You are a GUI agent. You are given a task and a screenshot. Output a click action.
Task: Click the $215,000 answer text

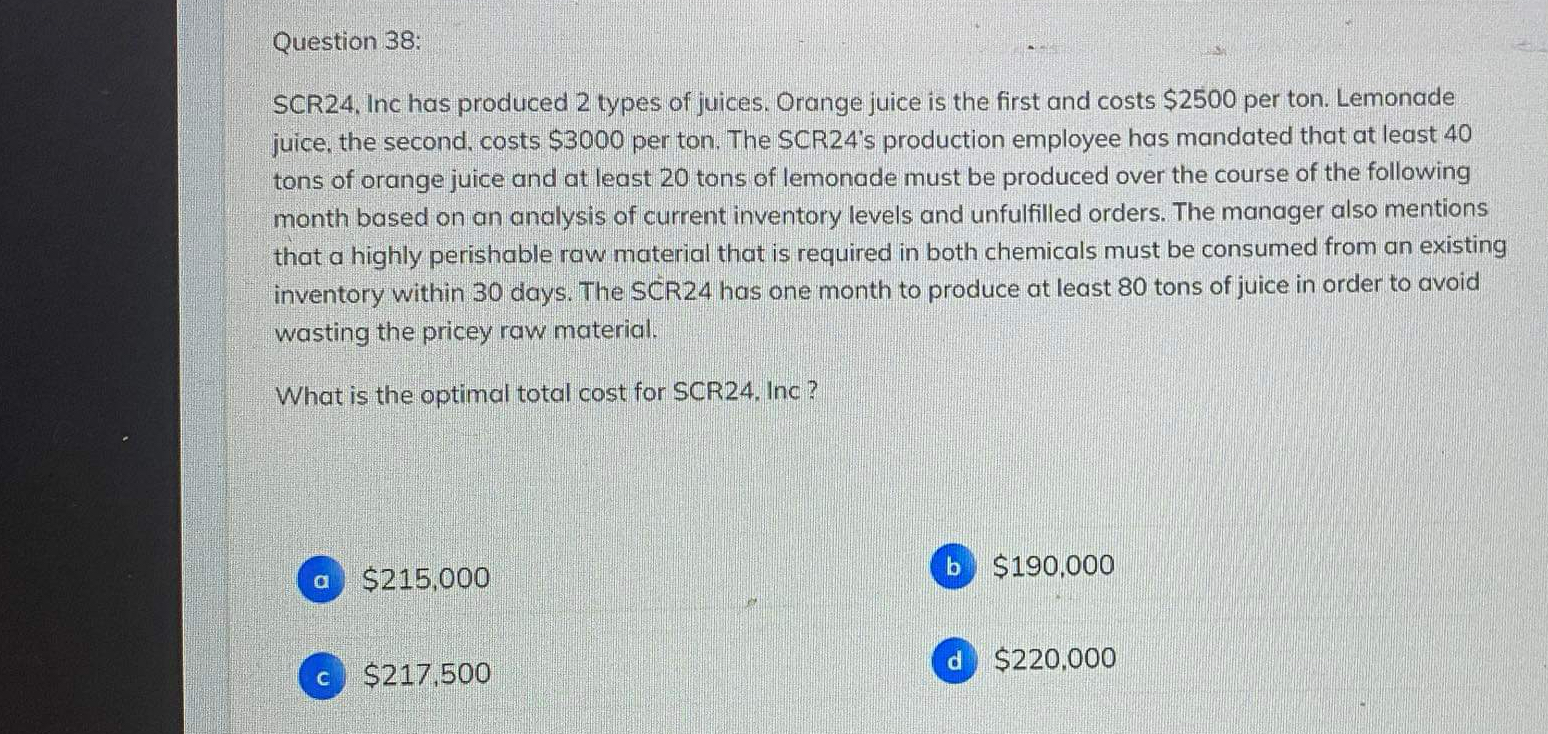(x=427, y=578)
